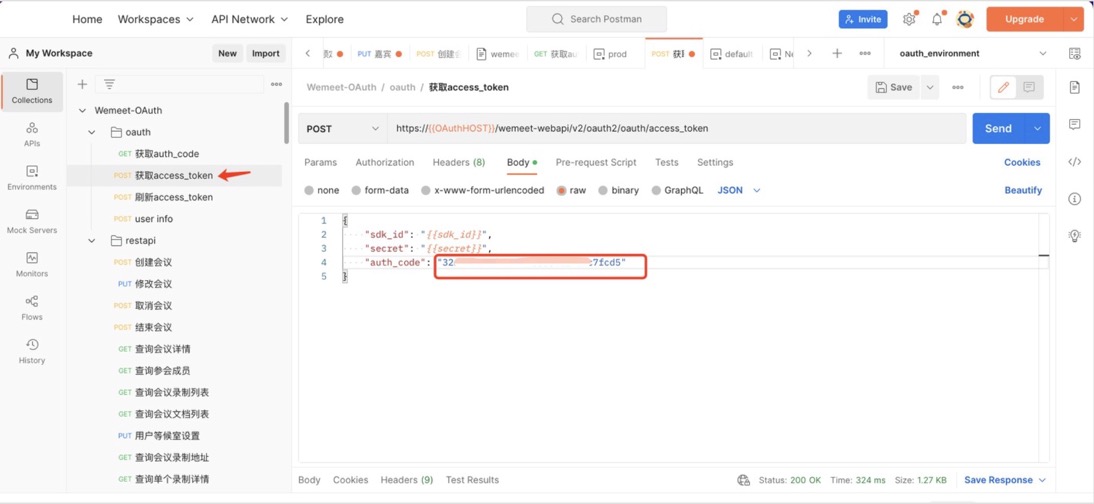Viewport: 1094px width, 504px height.
Task: Open the APIs sidebar panel
Action: point(32,135)
